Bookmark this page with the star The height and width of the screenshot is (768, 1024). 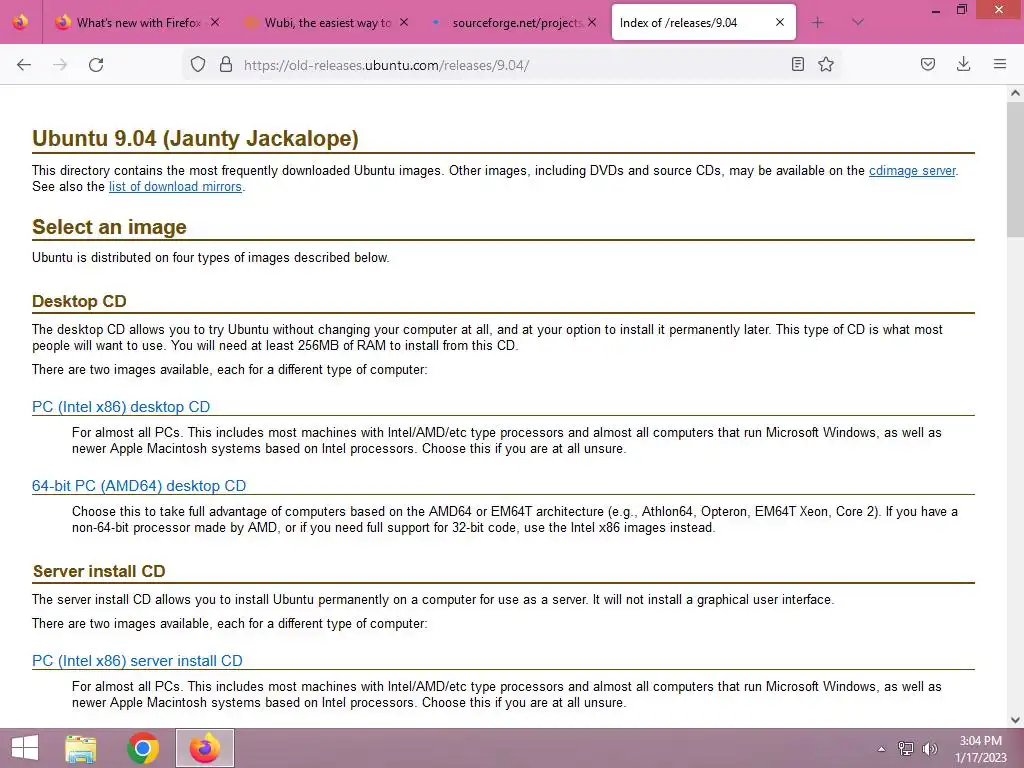[x=826, y=64]
